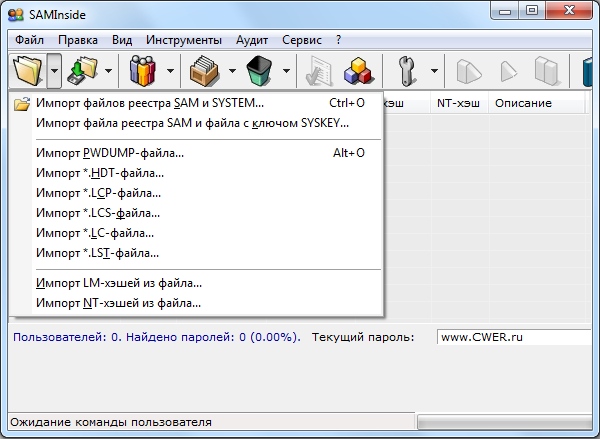Screen dimensions: 600x439
Task: Open the Аудит menu
Action: click(x=252, y=40)
